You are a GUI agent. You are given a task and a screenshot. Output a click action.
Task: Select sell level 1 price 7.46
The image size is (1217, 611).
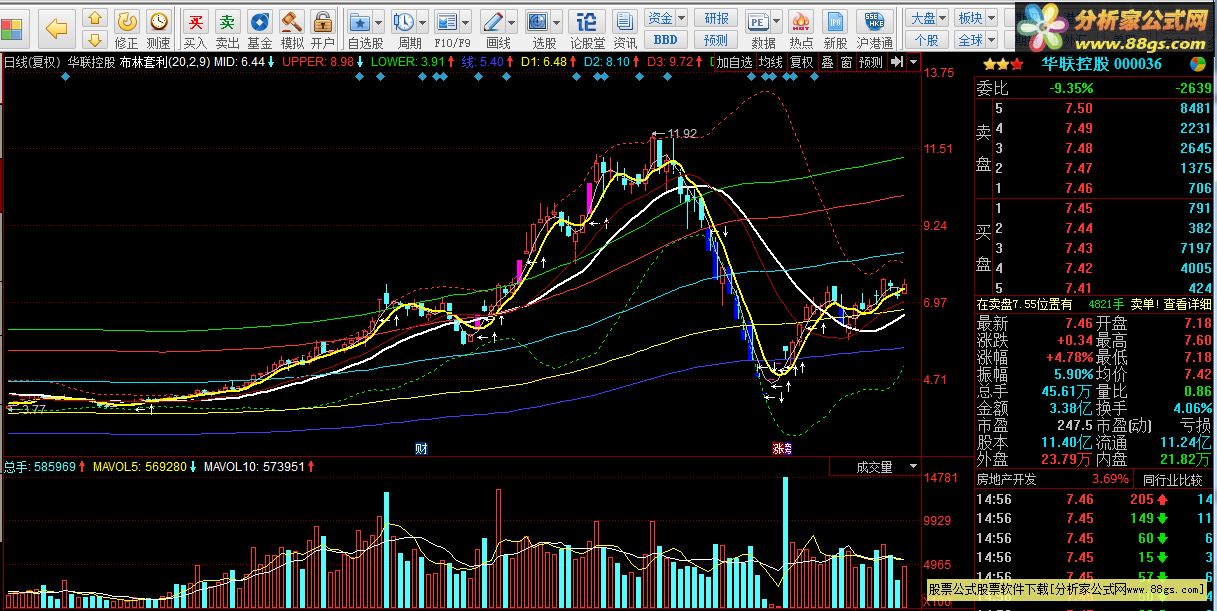click(x=1079, y=188)
